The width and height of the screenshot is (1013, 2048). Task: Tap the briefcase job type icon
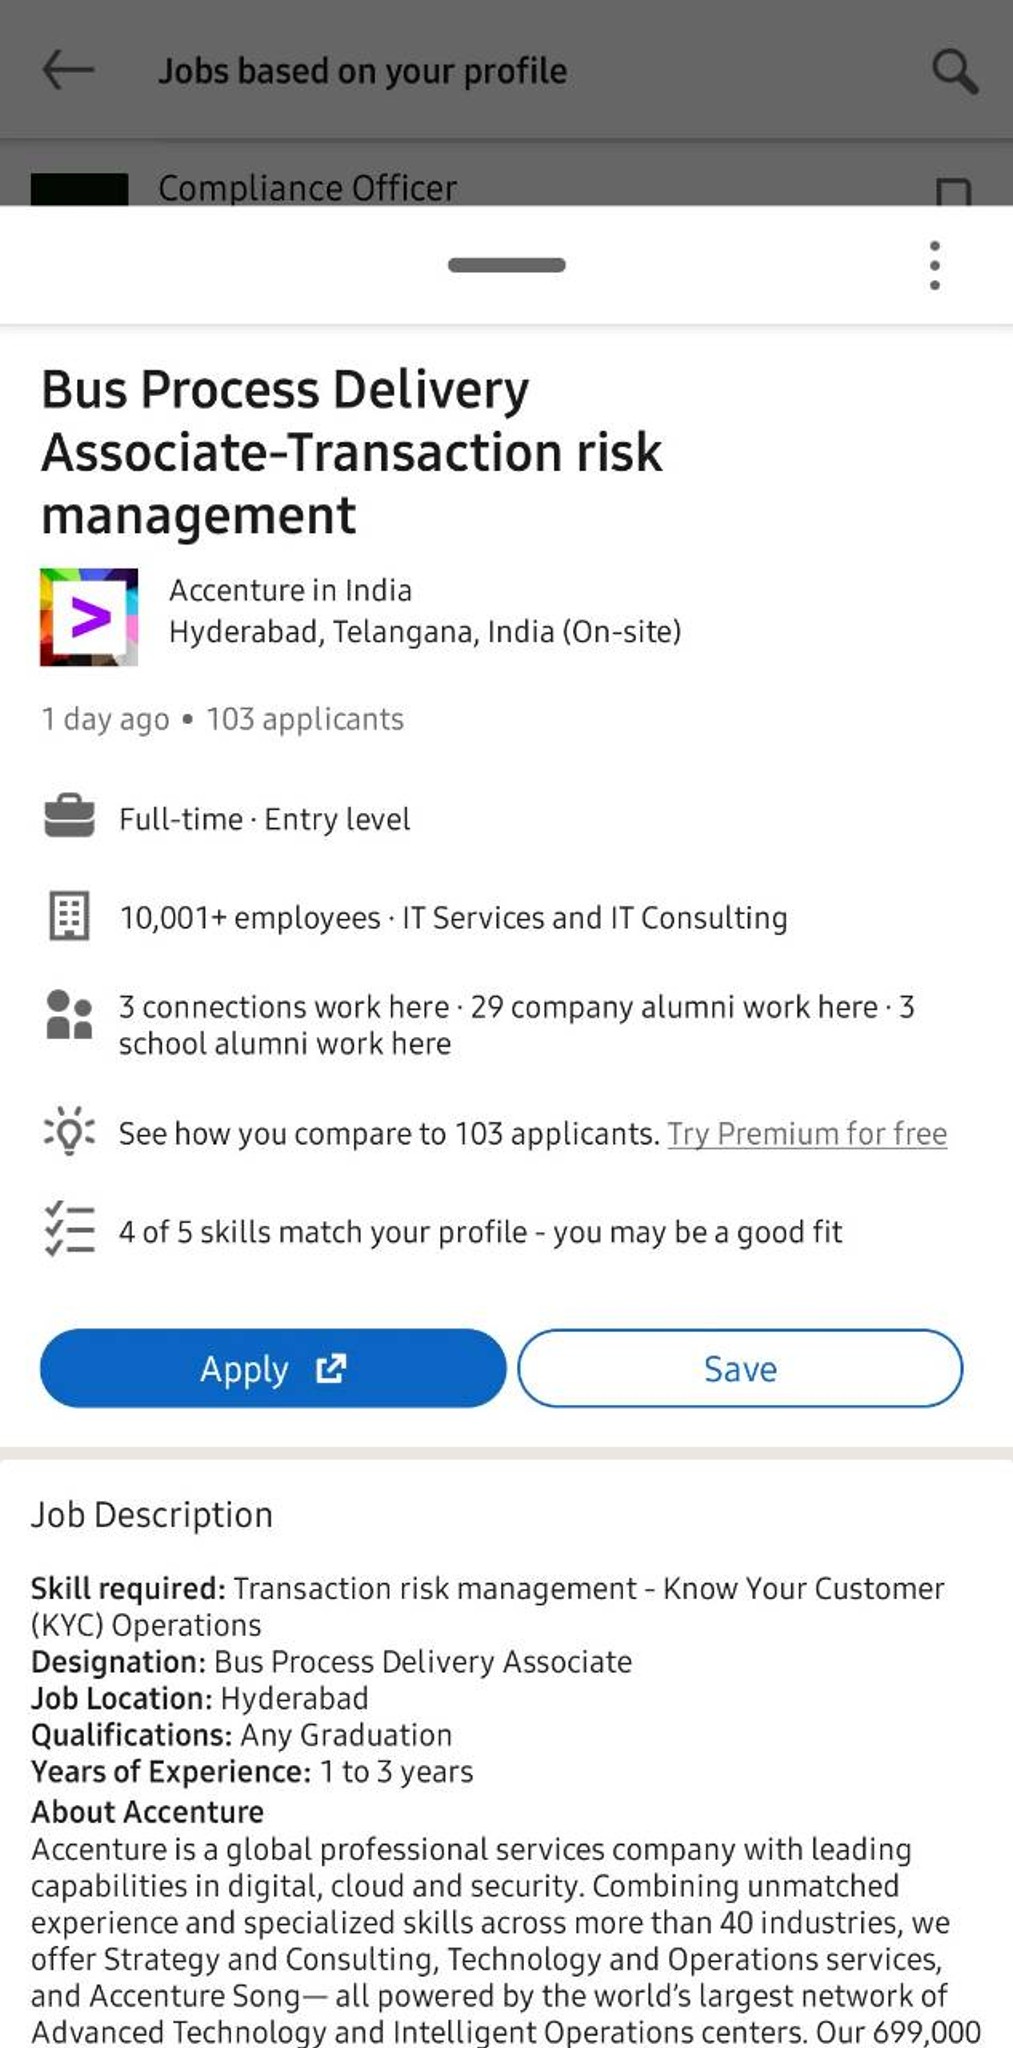point(69,817)
